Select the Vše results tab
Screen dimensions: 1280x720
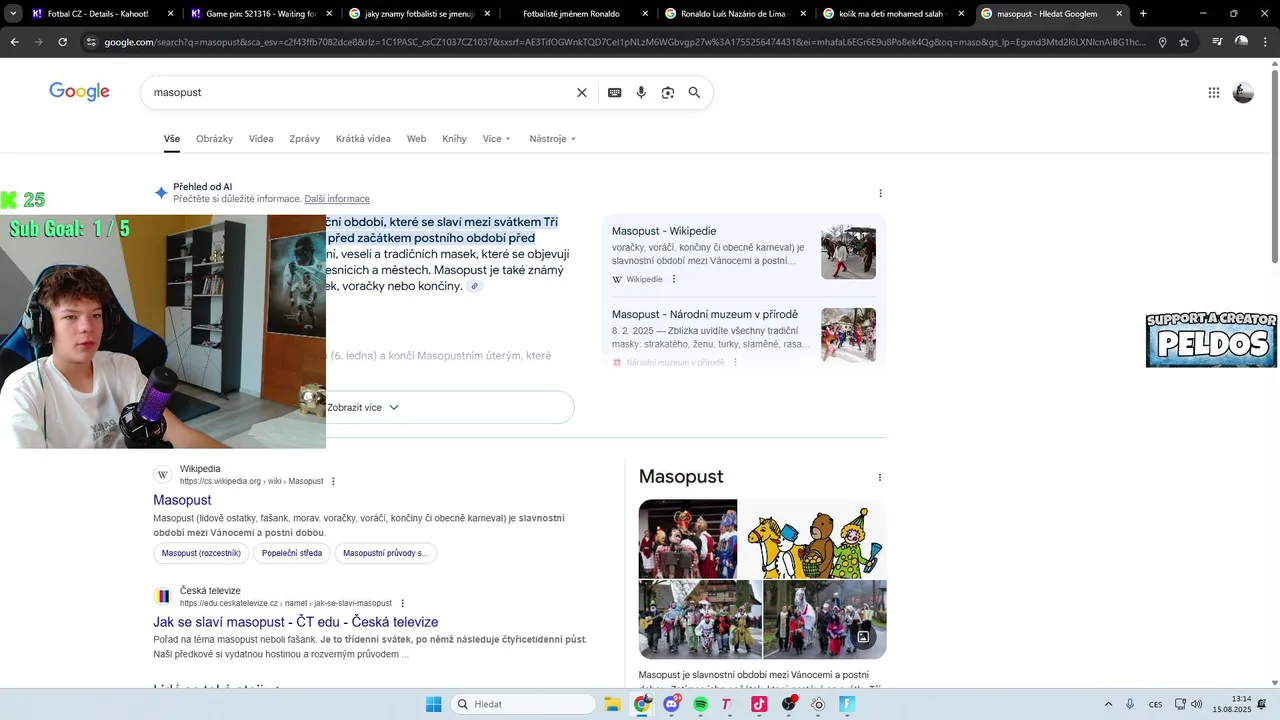172,139
